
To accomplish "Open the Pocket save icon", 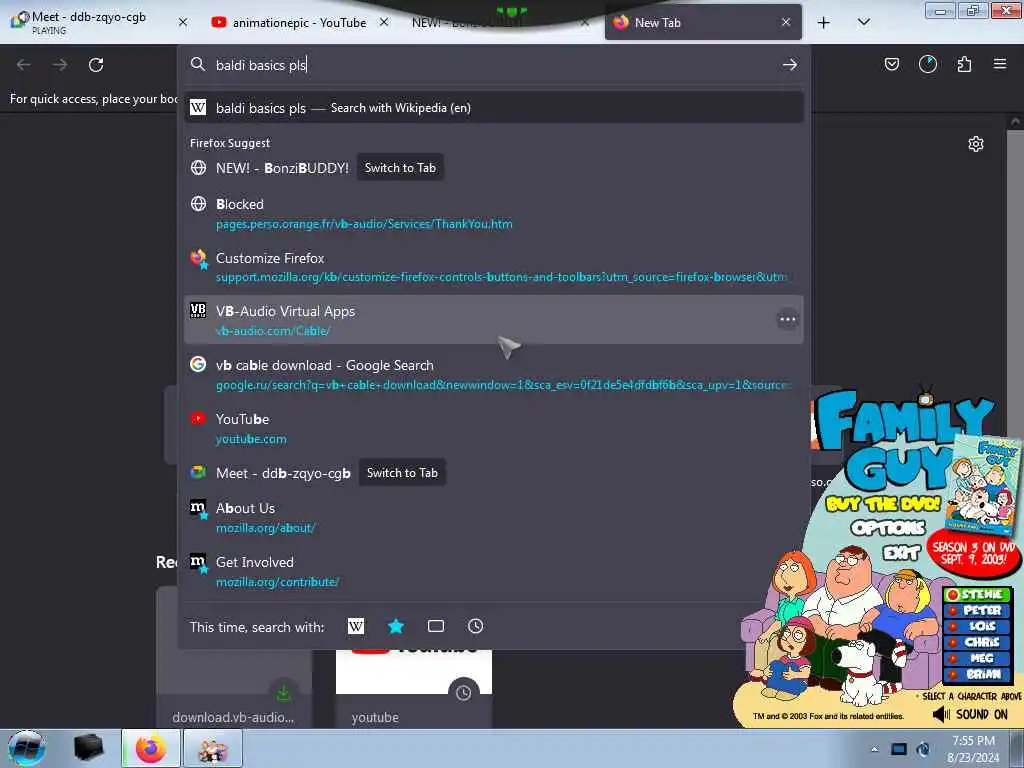I will (x=891, y=64).
